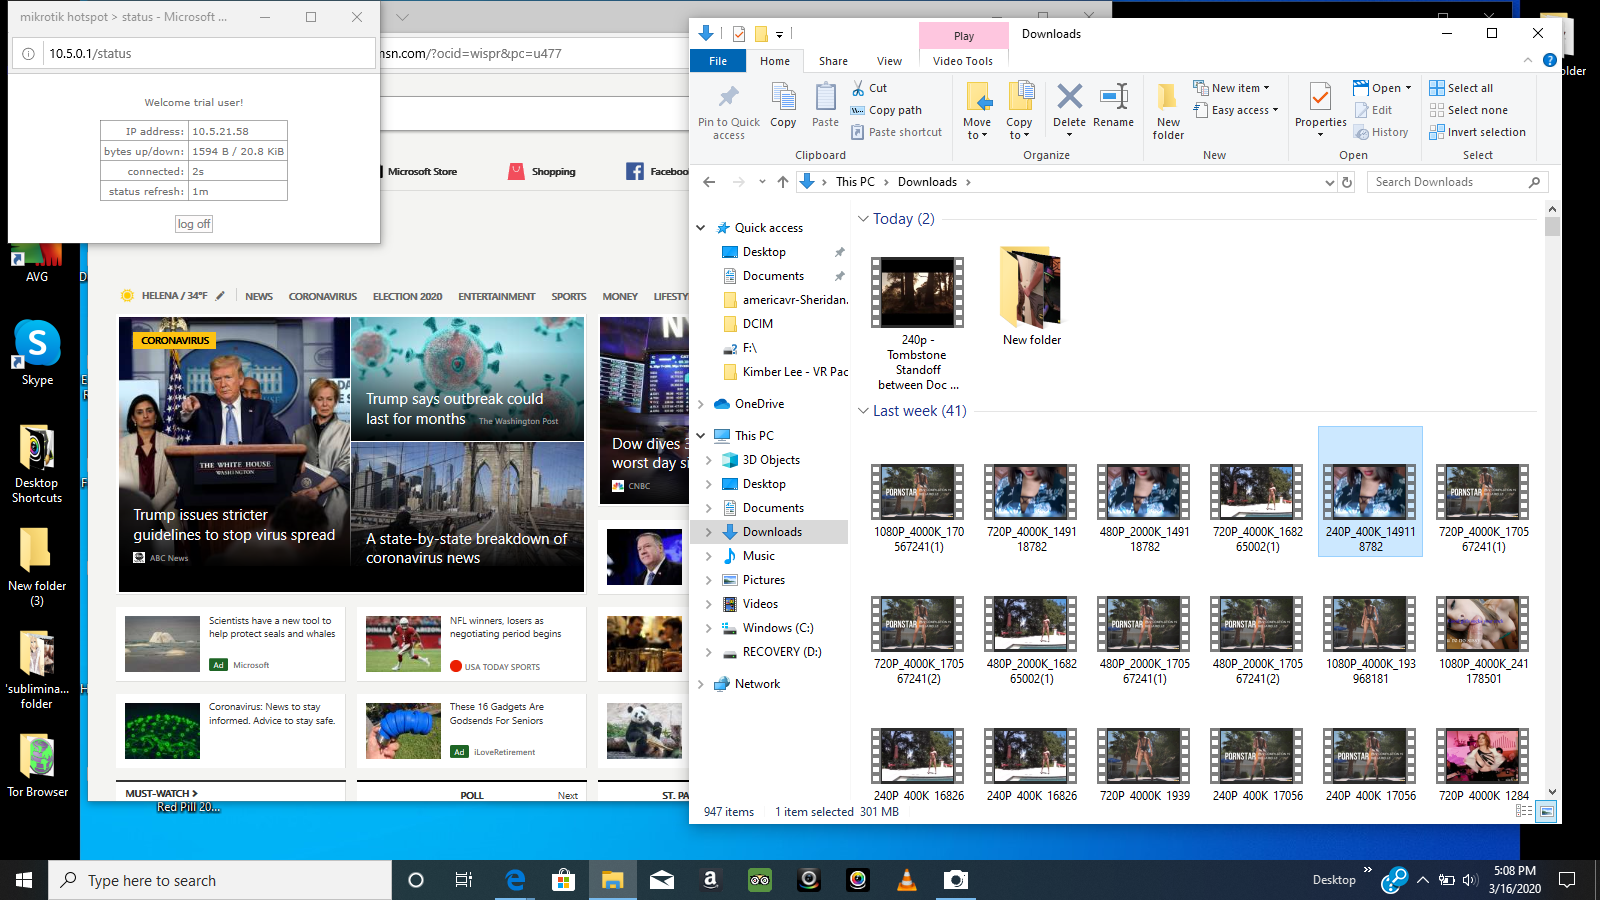
Task: Click Pin to Quick access icon
Action: coord(728,110)
